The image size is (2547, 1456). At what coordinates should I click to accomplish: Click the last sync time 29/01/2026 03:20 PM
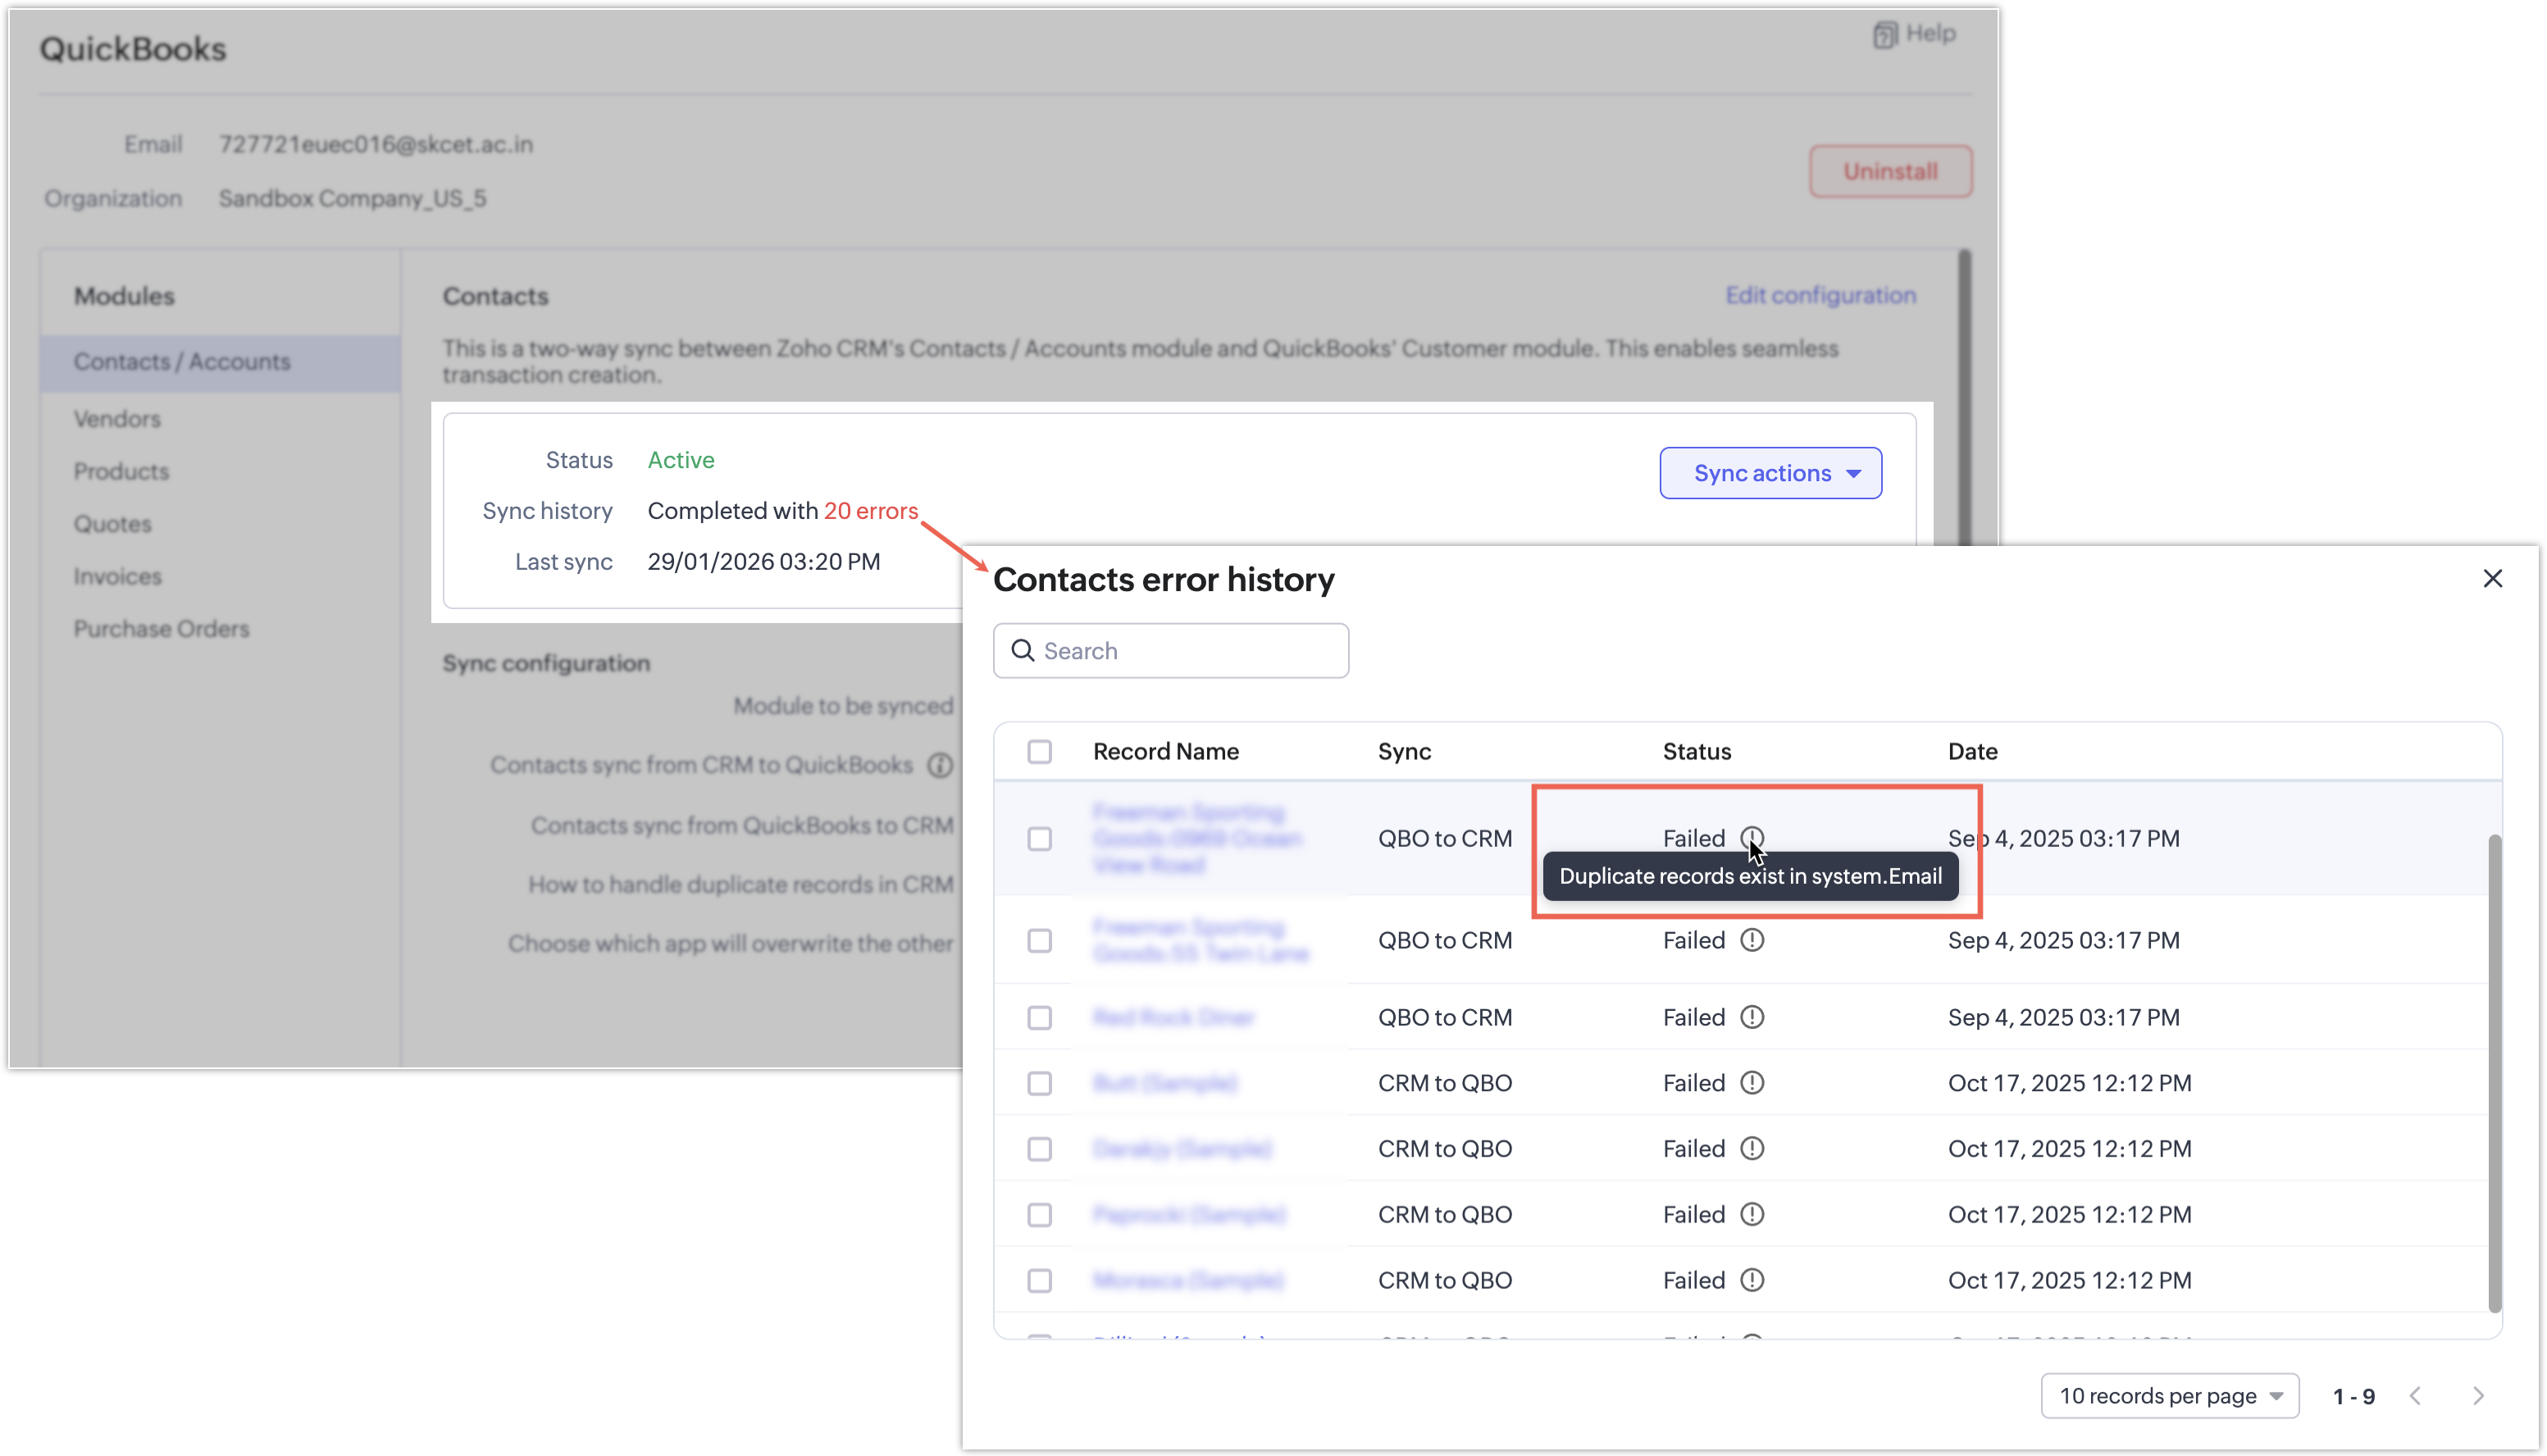764,562
